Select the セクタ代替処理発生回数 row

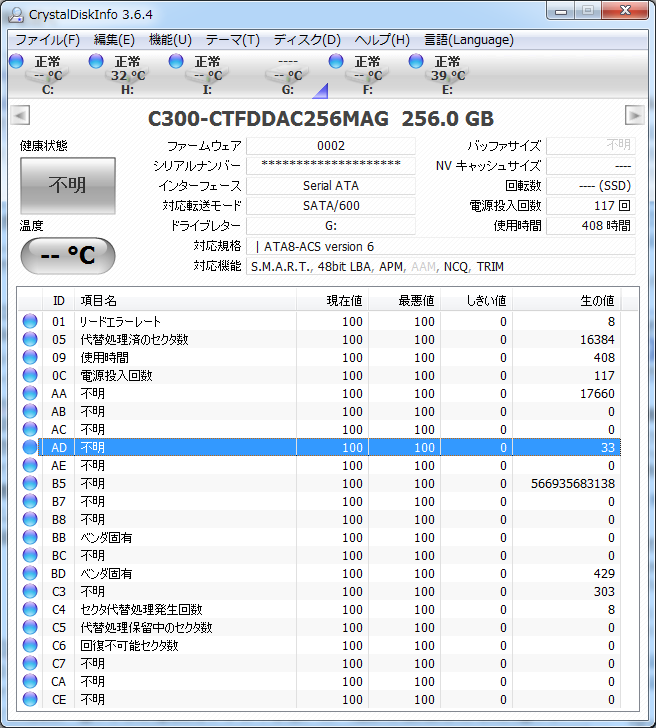[319, 609]
